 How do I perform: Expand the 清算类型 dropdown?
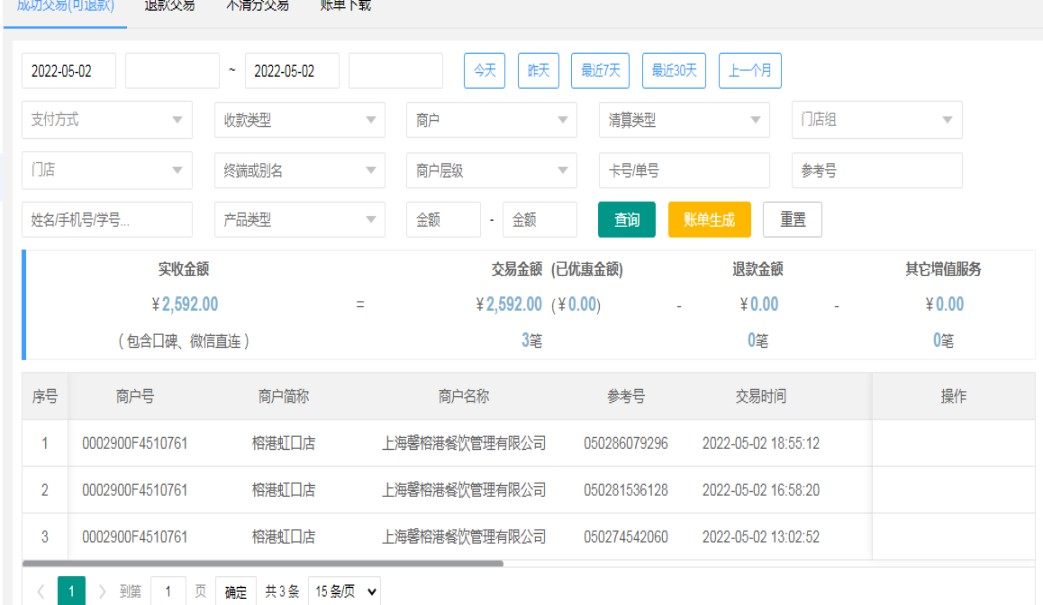click(x=684, y=120)
